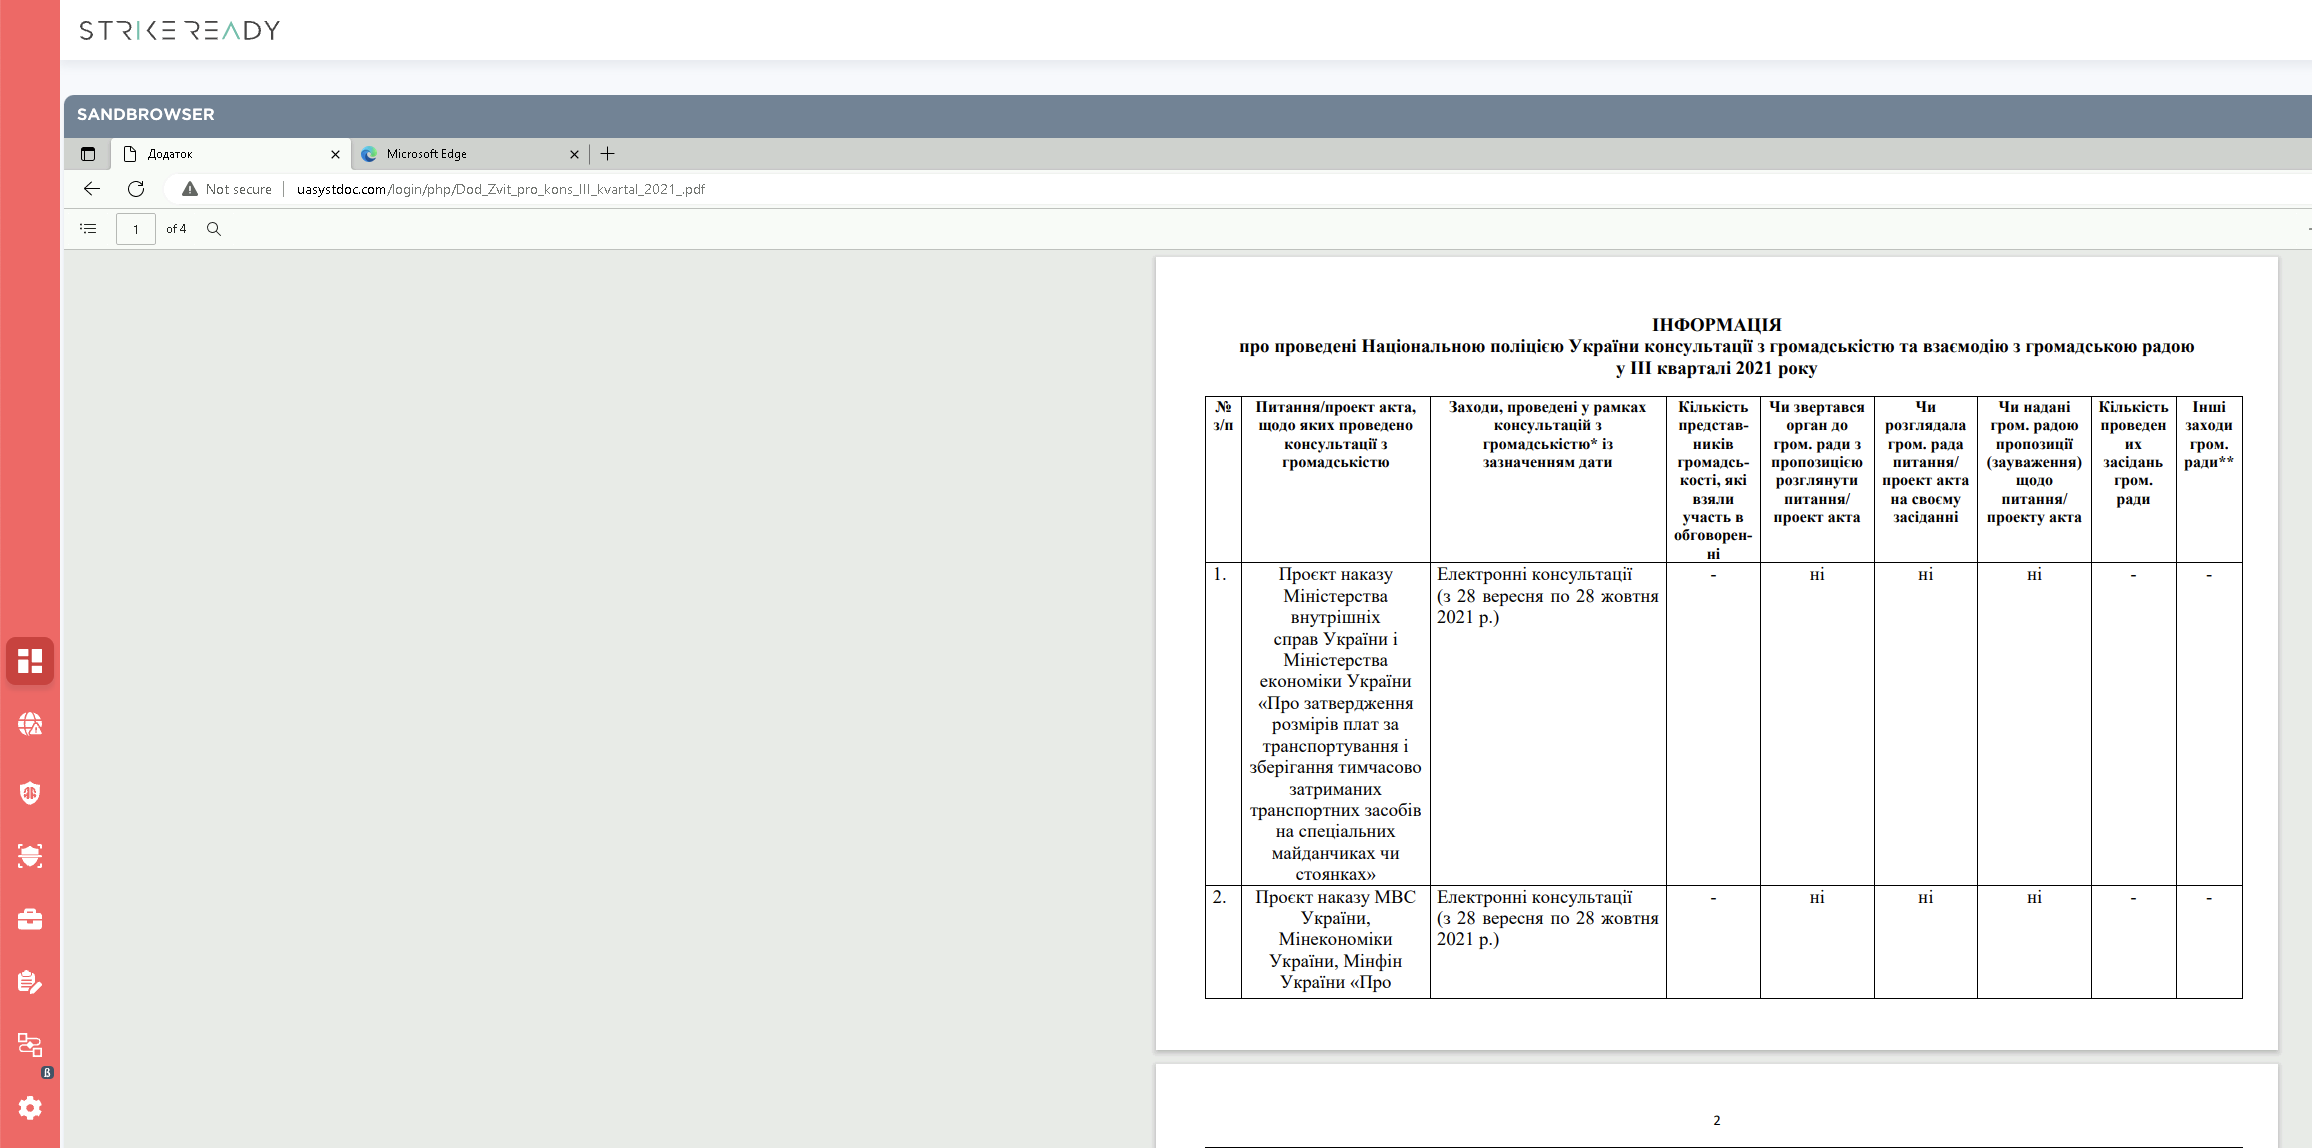Click page number 2 on second page
Image resolution: width=2312 pixels, height=1148 pixels.
1717,1121
